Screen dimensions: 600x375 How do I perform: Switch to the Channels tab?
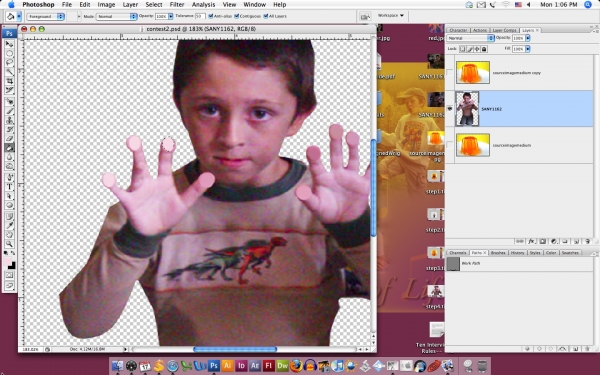pos(458,253)
